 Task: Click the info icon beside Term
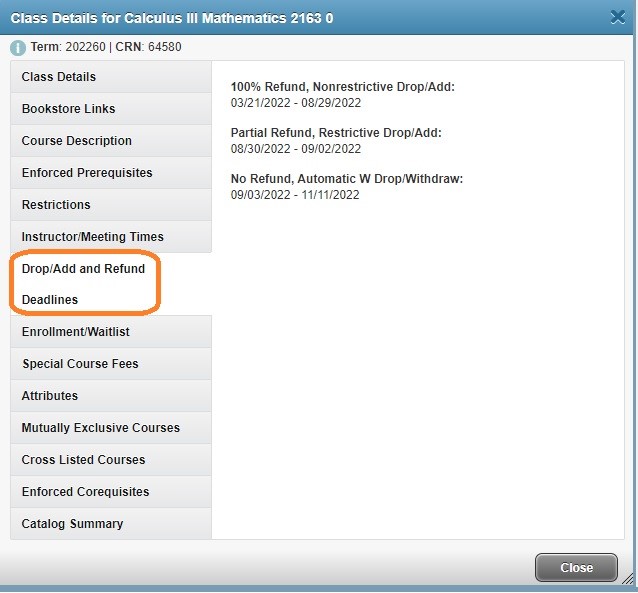pyautogui.click(x=17, y=47)
